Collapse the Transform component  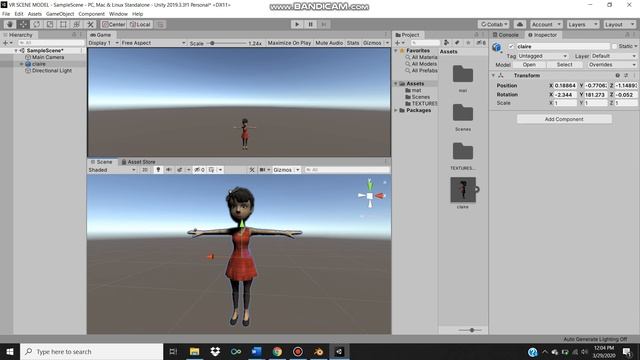(x=493, y=76)
